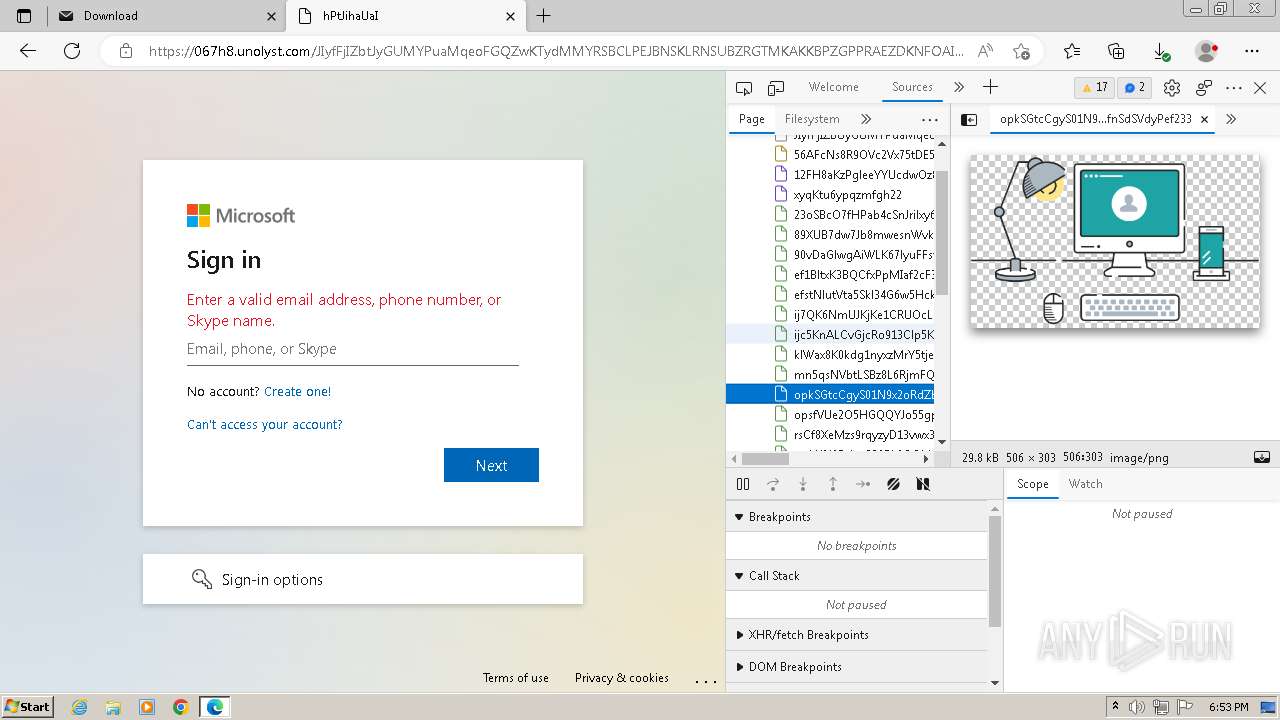The width and height of the screenshot is (1280, 720).
Task: Open Can't access your account? link
Action: 265,425
